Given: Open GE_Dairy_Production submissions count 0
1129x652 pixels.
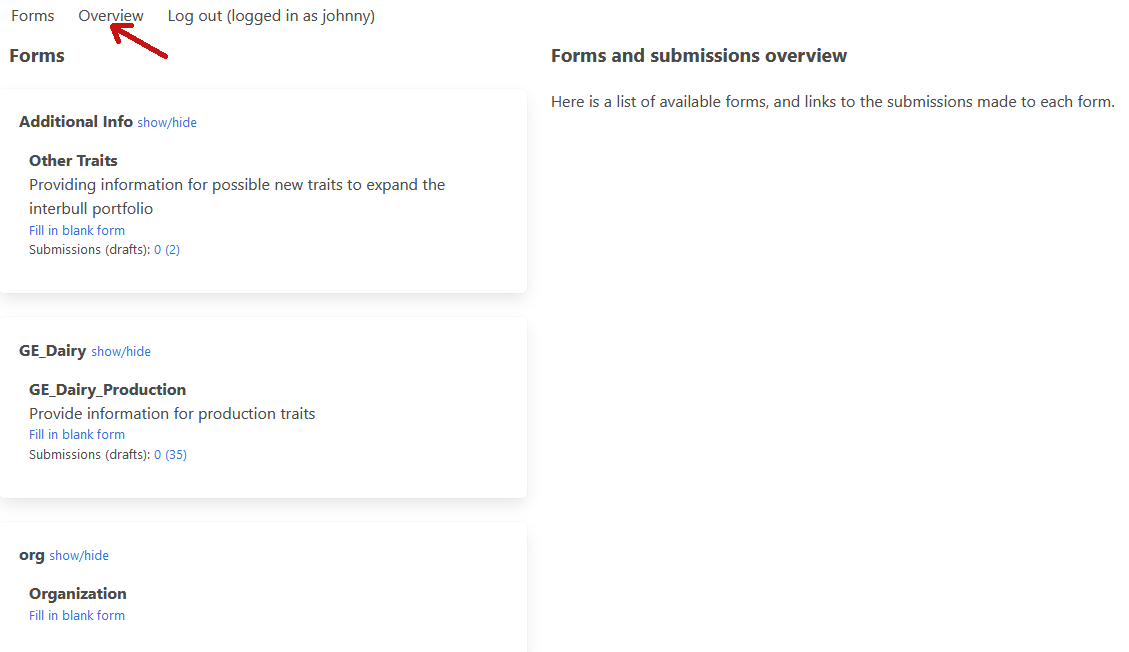Looking at the screenshot, I should (x=158, y=455).
